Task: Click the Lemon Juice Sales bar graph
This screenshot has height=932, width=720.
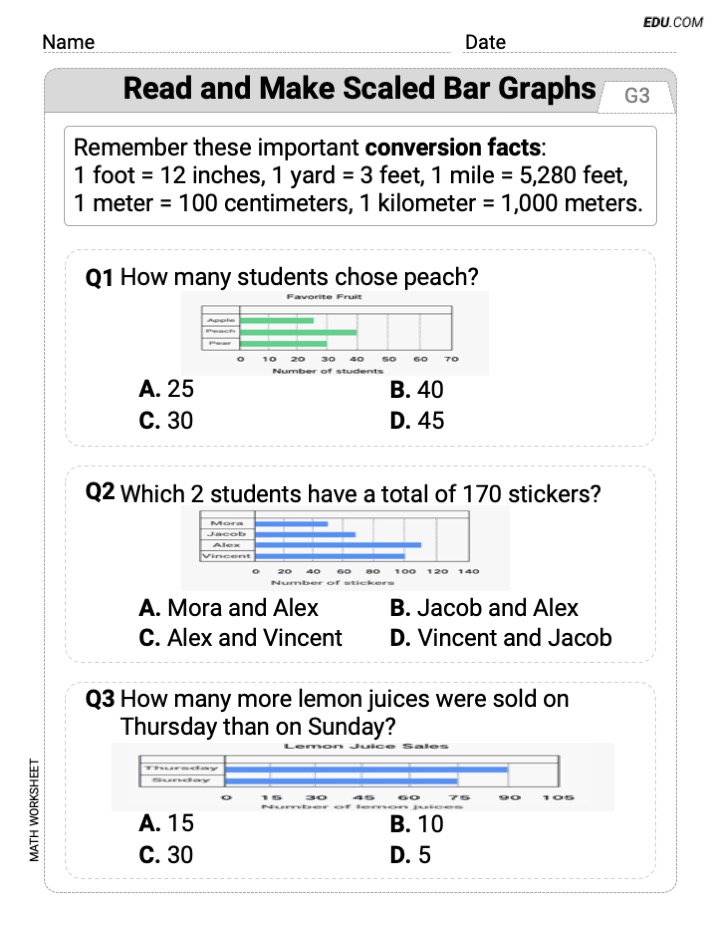Action: (x=363, y=776)
